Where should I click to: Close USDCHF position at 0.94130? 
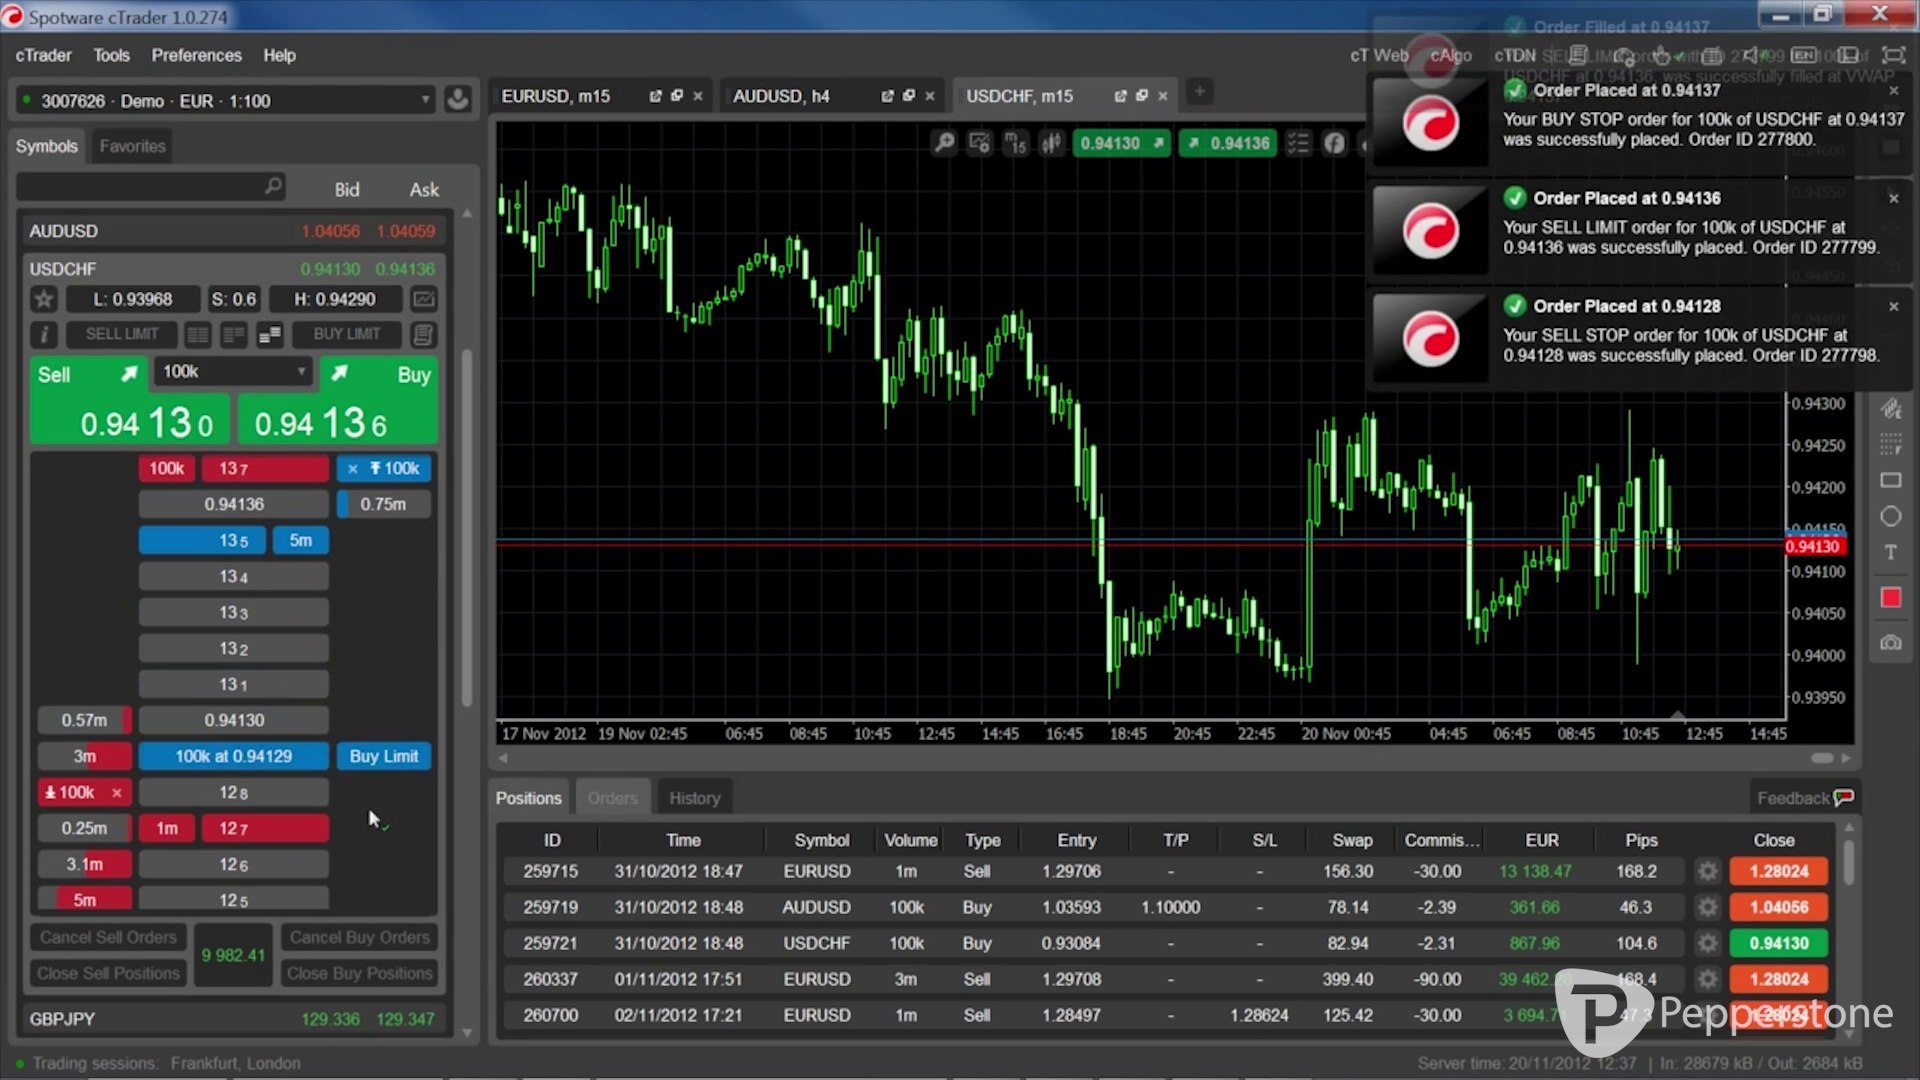click(x=1778, y=943)
